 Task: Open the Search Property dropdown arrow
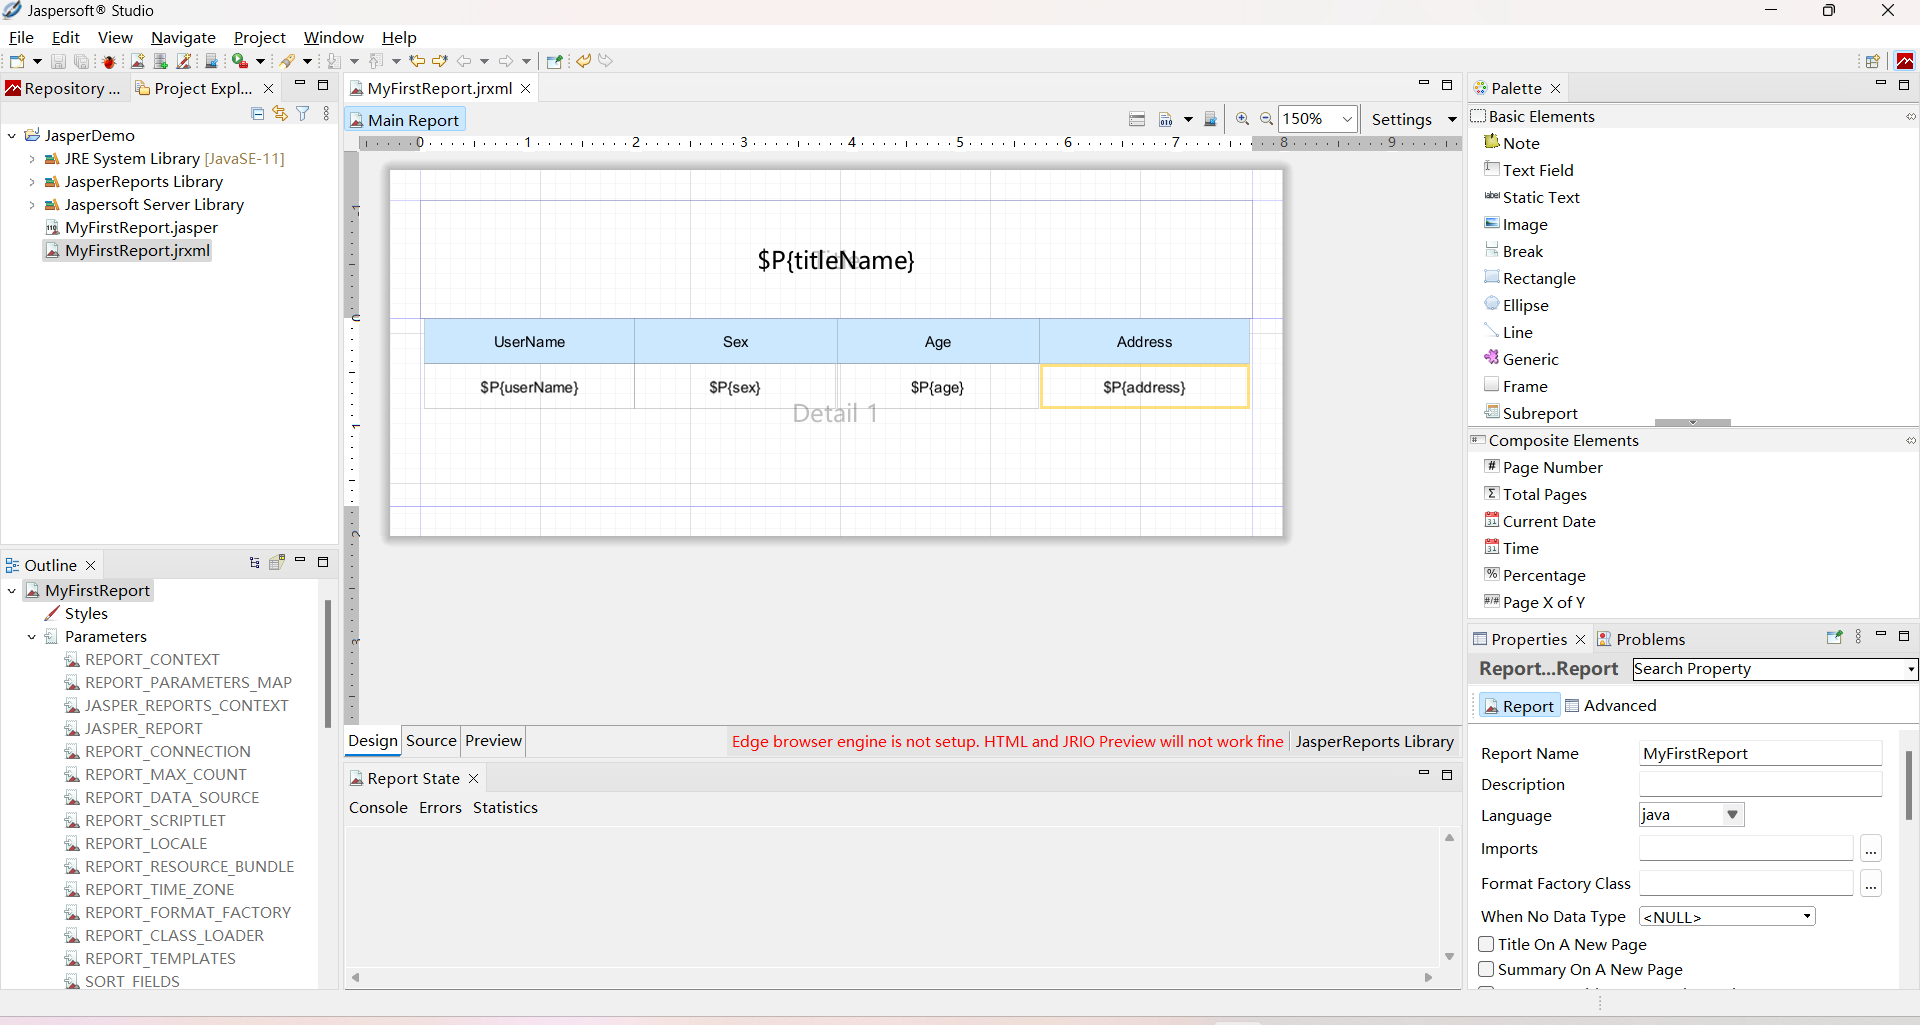1911,669
